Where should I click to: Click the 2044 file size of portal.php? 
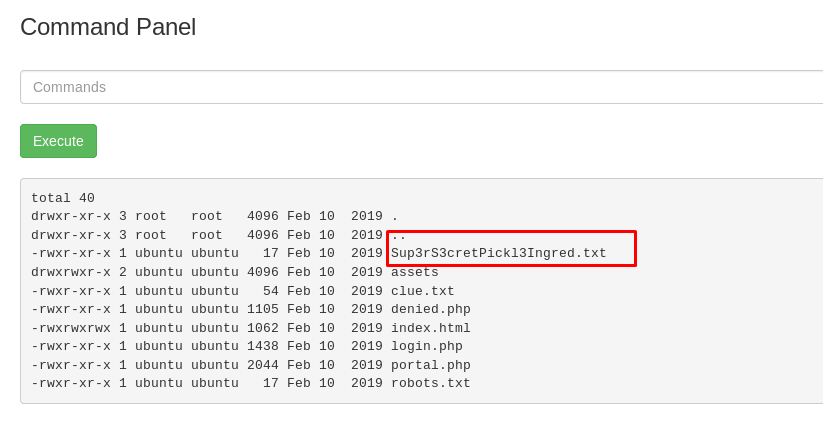pos(263,365)
